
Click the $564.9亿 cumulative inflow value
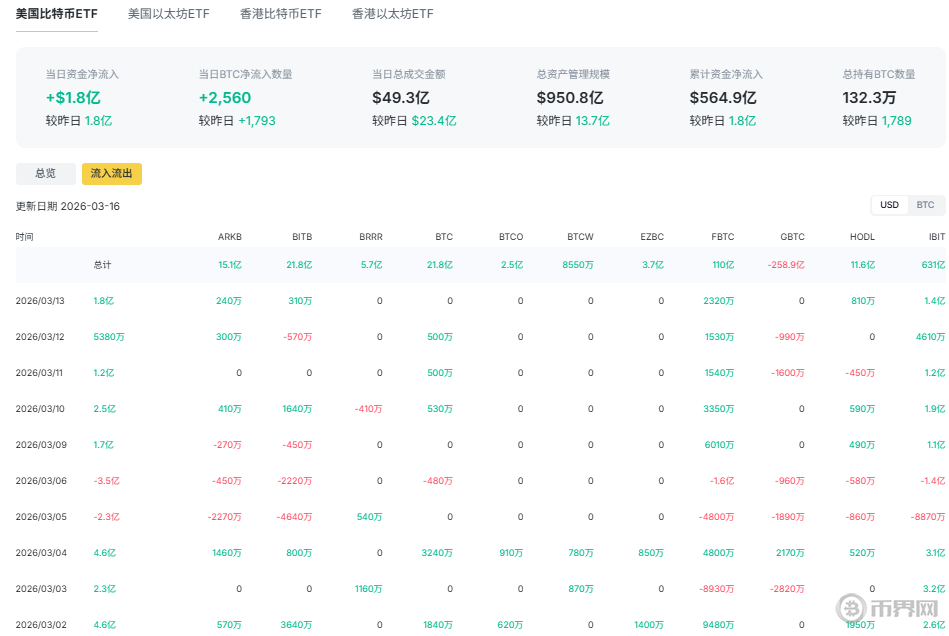pos(723,97)
